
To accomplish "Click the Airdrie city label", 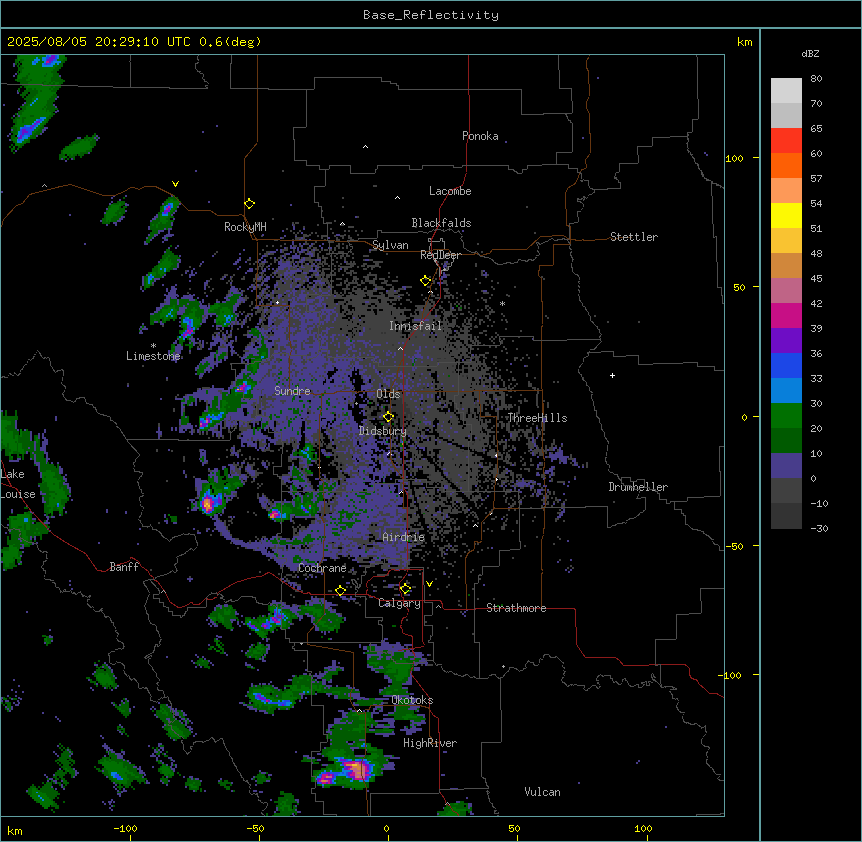I will point(404,537).
